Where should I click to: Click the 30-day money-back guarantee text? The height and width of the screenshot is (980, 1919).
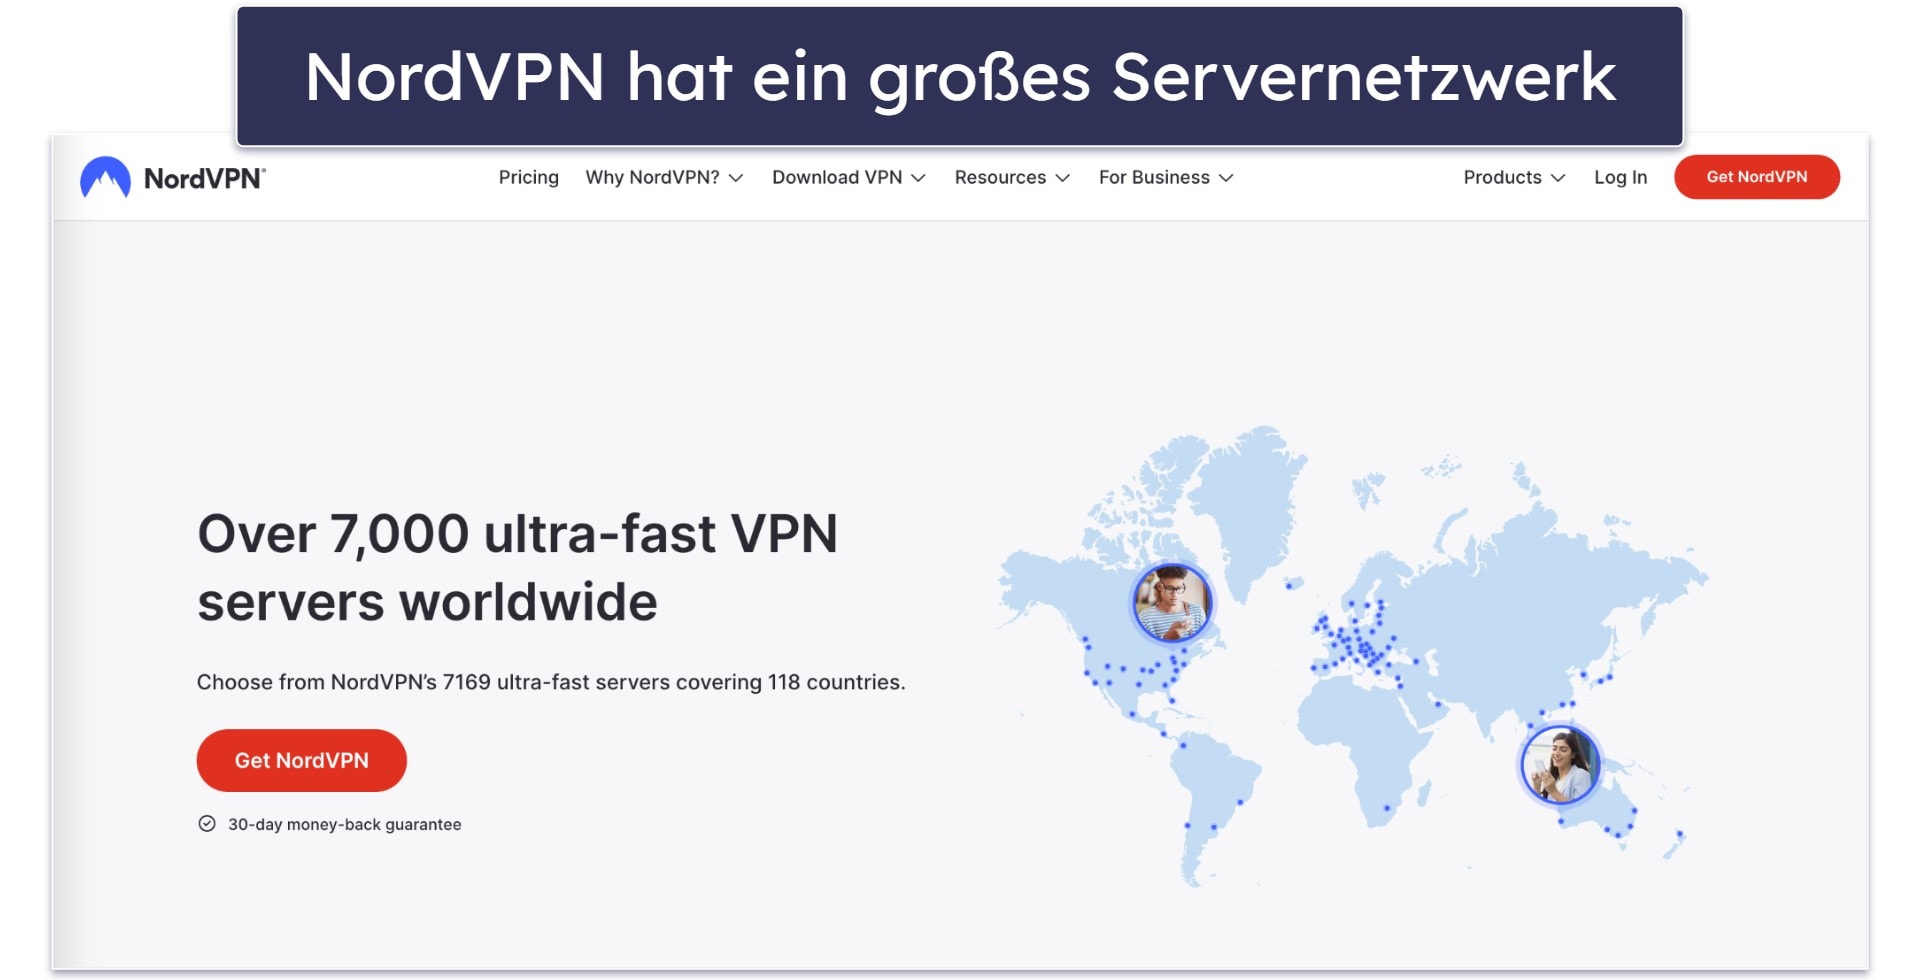click(x=344, y=824)
